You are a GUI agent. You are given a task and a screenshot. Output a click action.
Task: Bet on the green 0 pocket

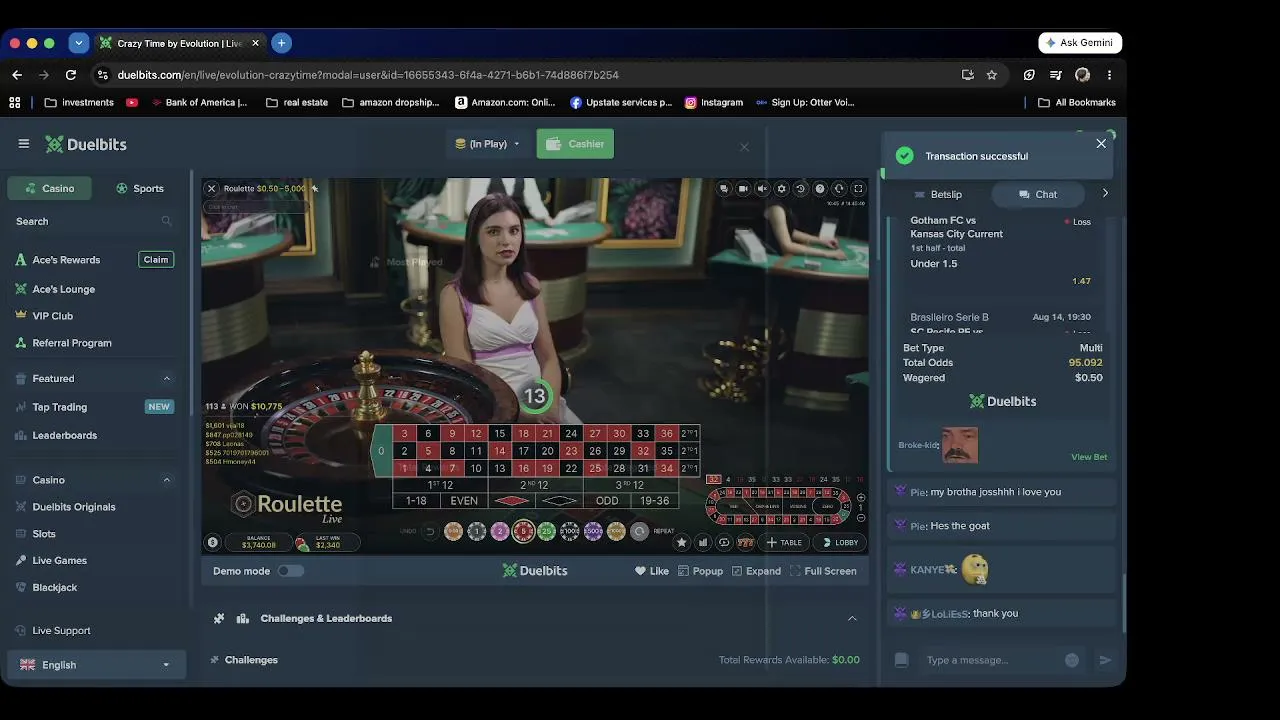[x=381, y=451]
